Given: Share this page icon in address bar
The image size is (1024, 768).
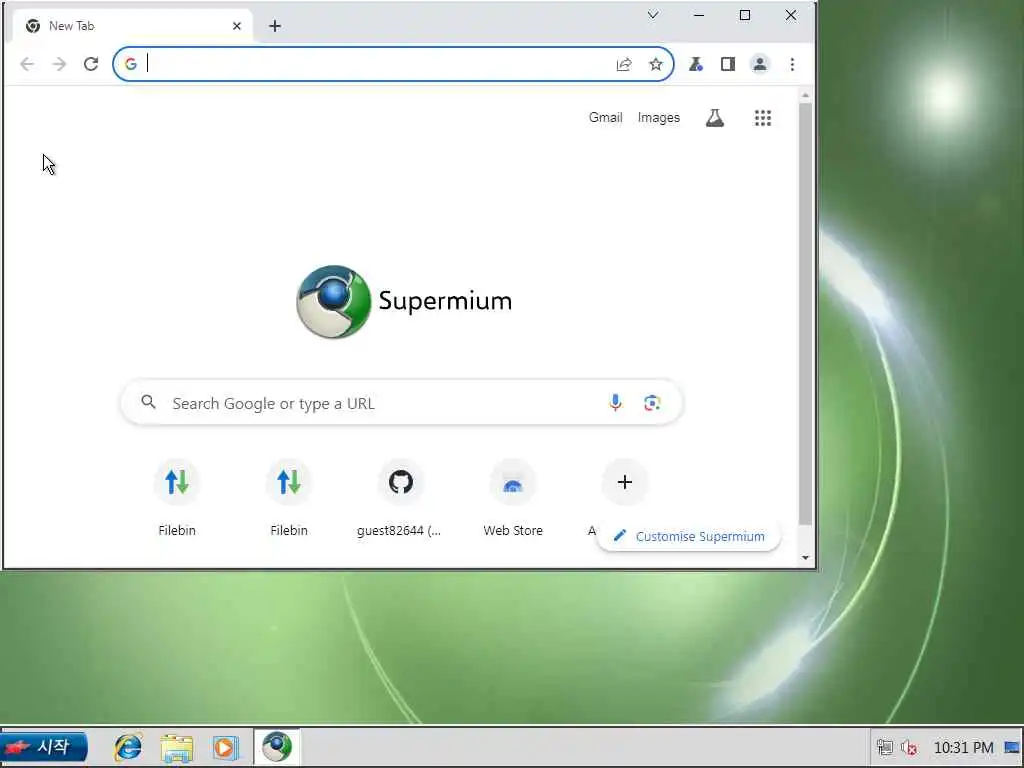Looking at the screenshot, I should point(624,64).
